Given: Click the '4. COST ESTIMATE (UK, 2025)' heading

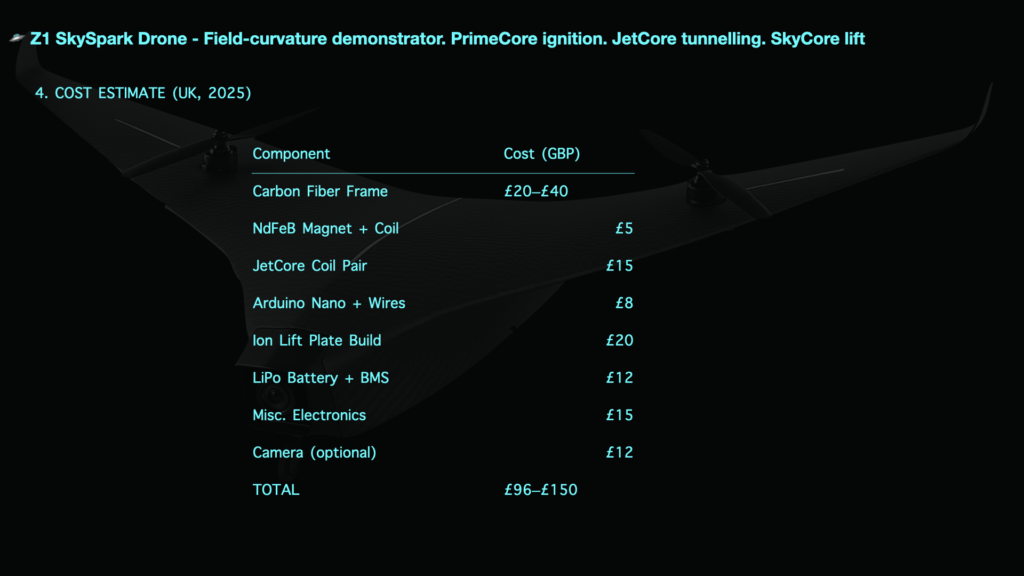Looking at the screenshot, I should [x=143, y=93].
